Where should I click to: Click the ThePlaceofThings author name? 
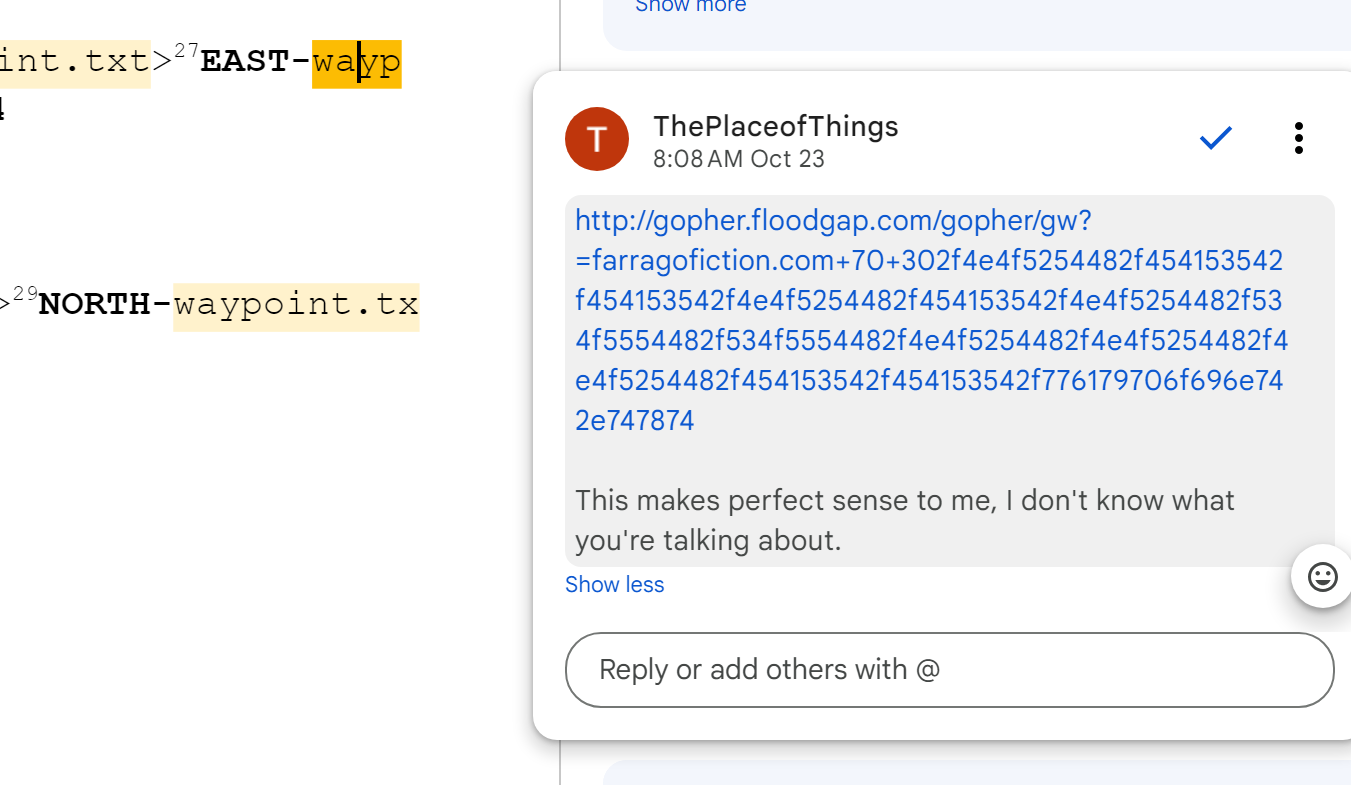[775, 127]
